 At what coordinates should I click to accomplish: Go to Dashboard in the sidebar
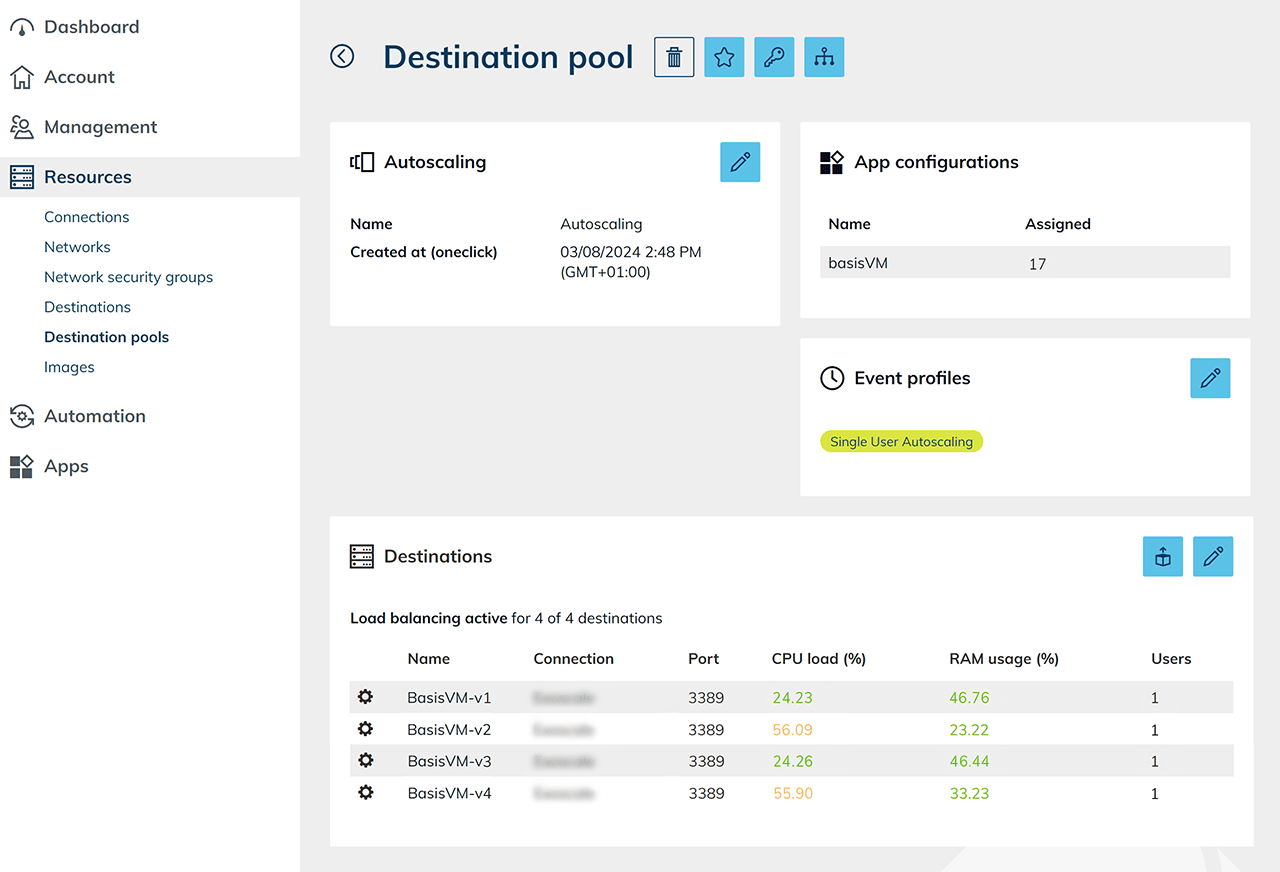point(91,27)
